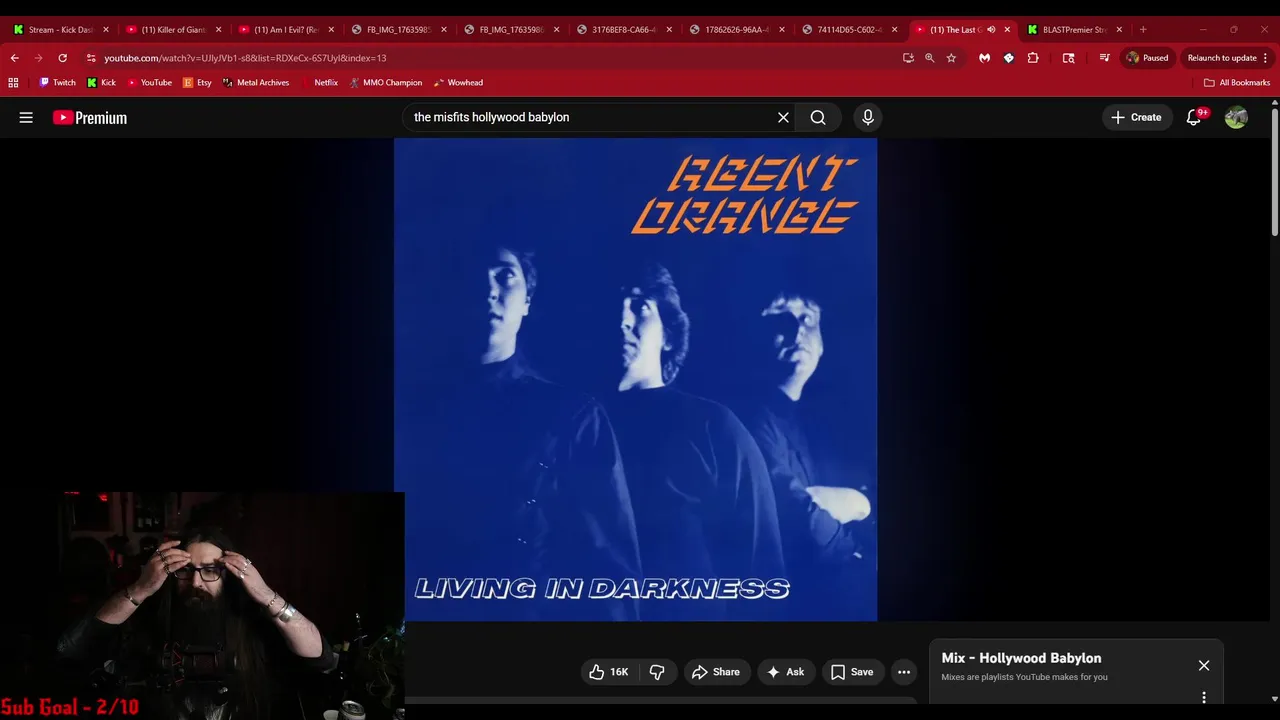The height and width of the screenshot is (720, 1280).
Task: Dislike this video
Action: click(x=657, y=672)
